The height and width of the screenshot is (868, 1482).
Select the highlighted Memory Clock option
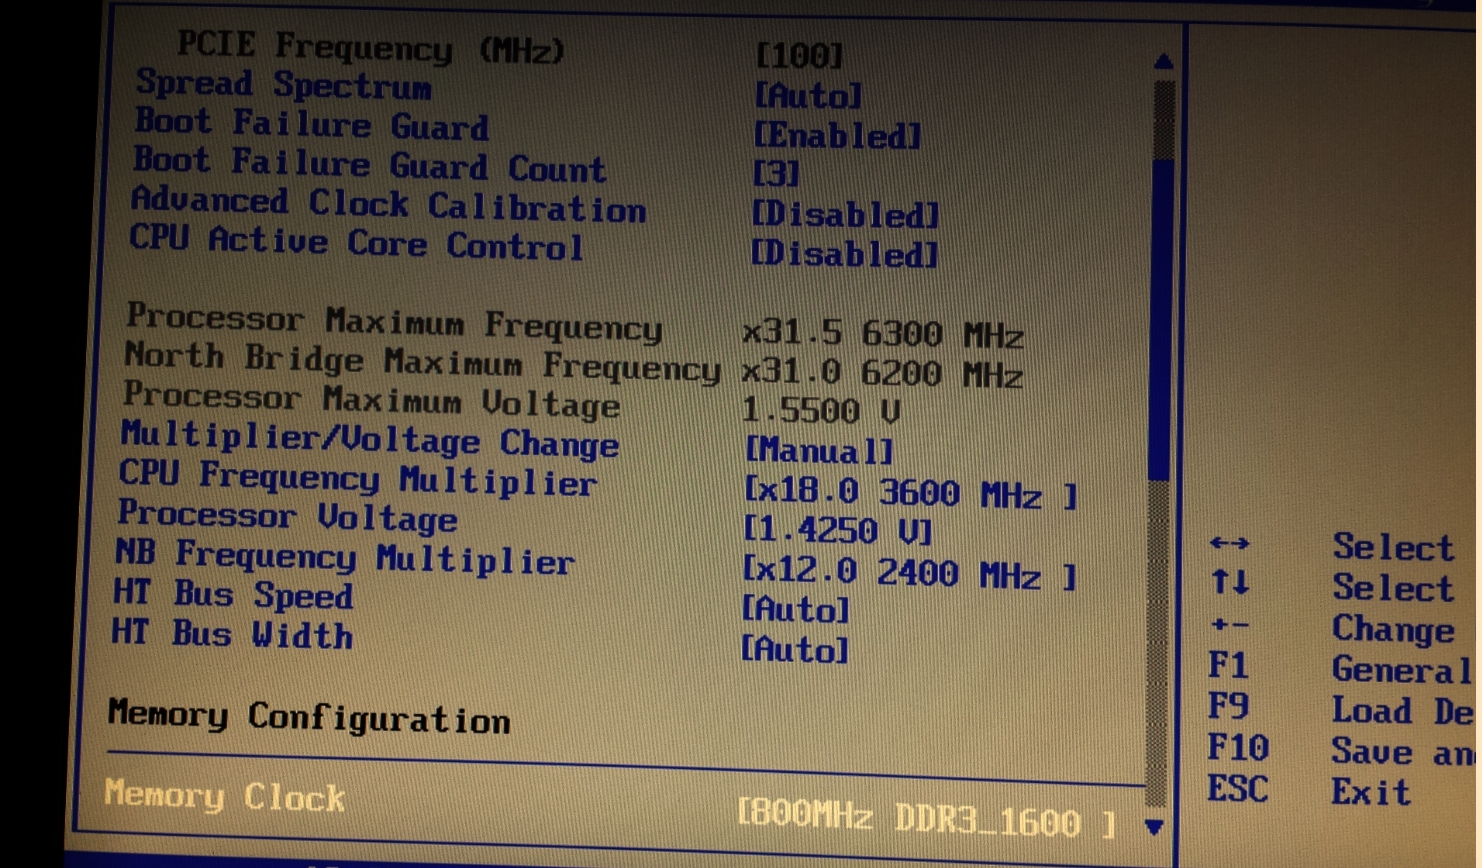[224, 796]
